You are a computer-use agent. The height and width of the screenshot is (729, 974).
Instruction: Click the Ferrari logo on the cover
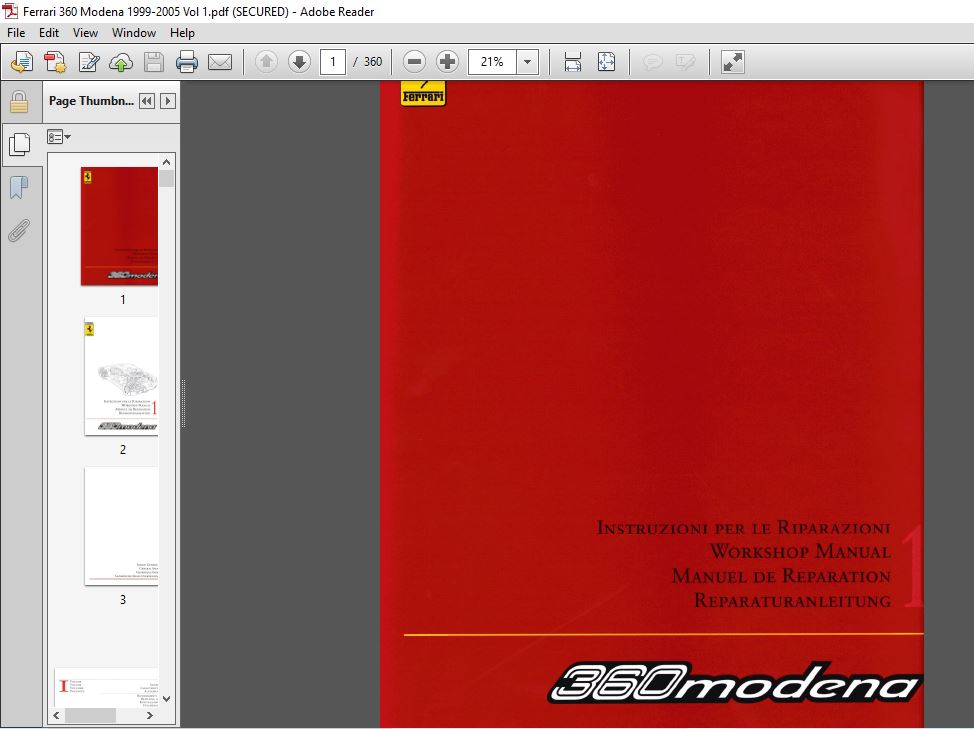point(423,94)
